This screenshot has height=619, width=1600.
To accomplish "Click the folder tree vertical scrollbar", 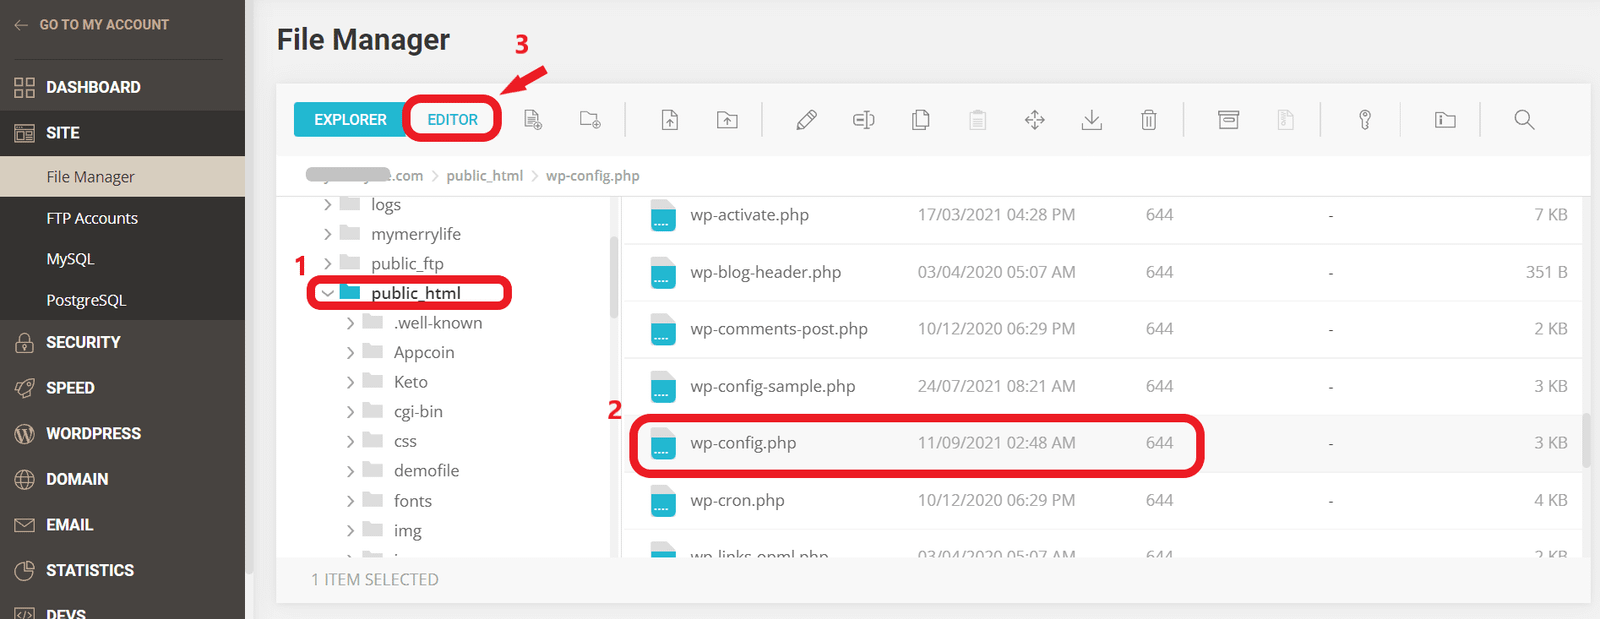I will coord(614,277).
